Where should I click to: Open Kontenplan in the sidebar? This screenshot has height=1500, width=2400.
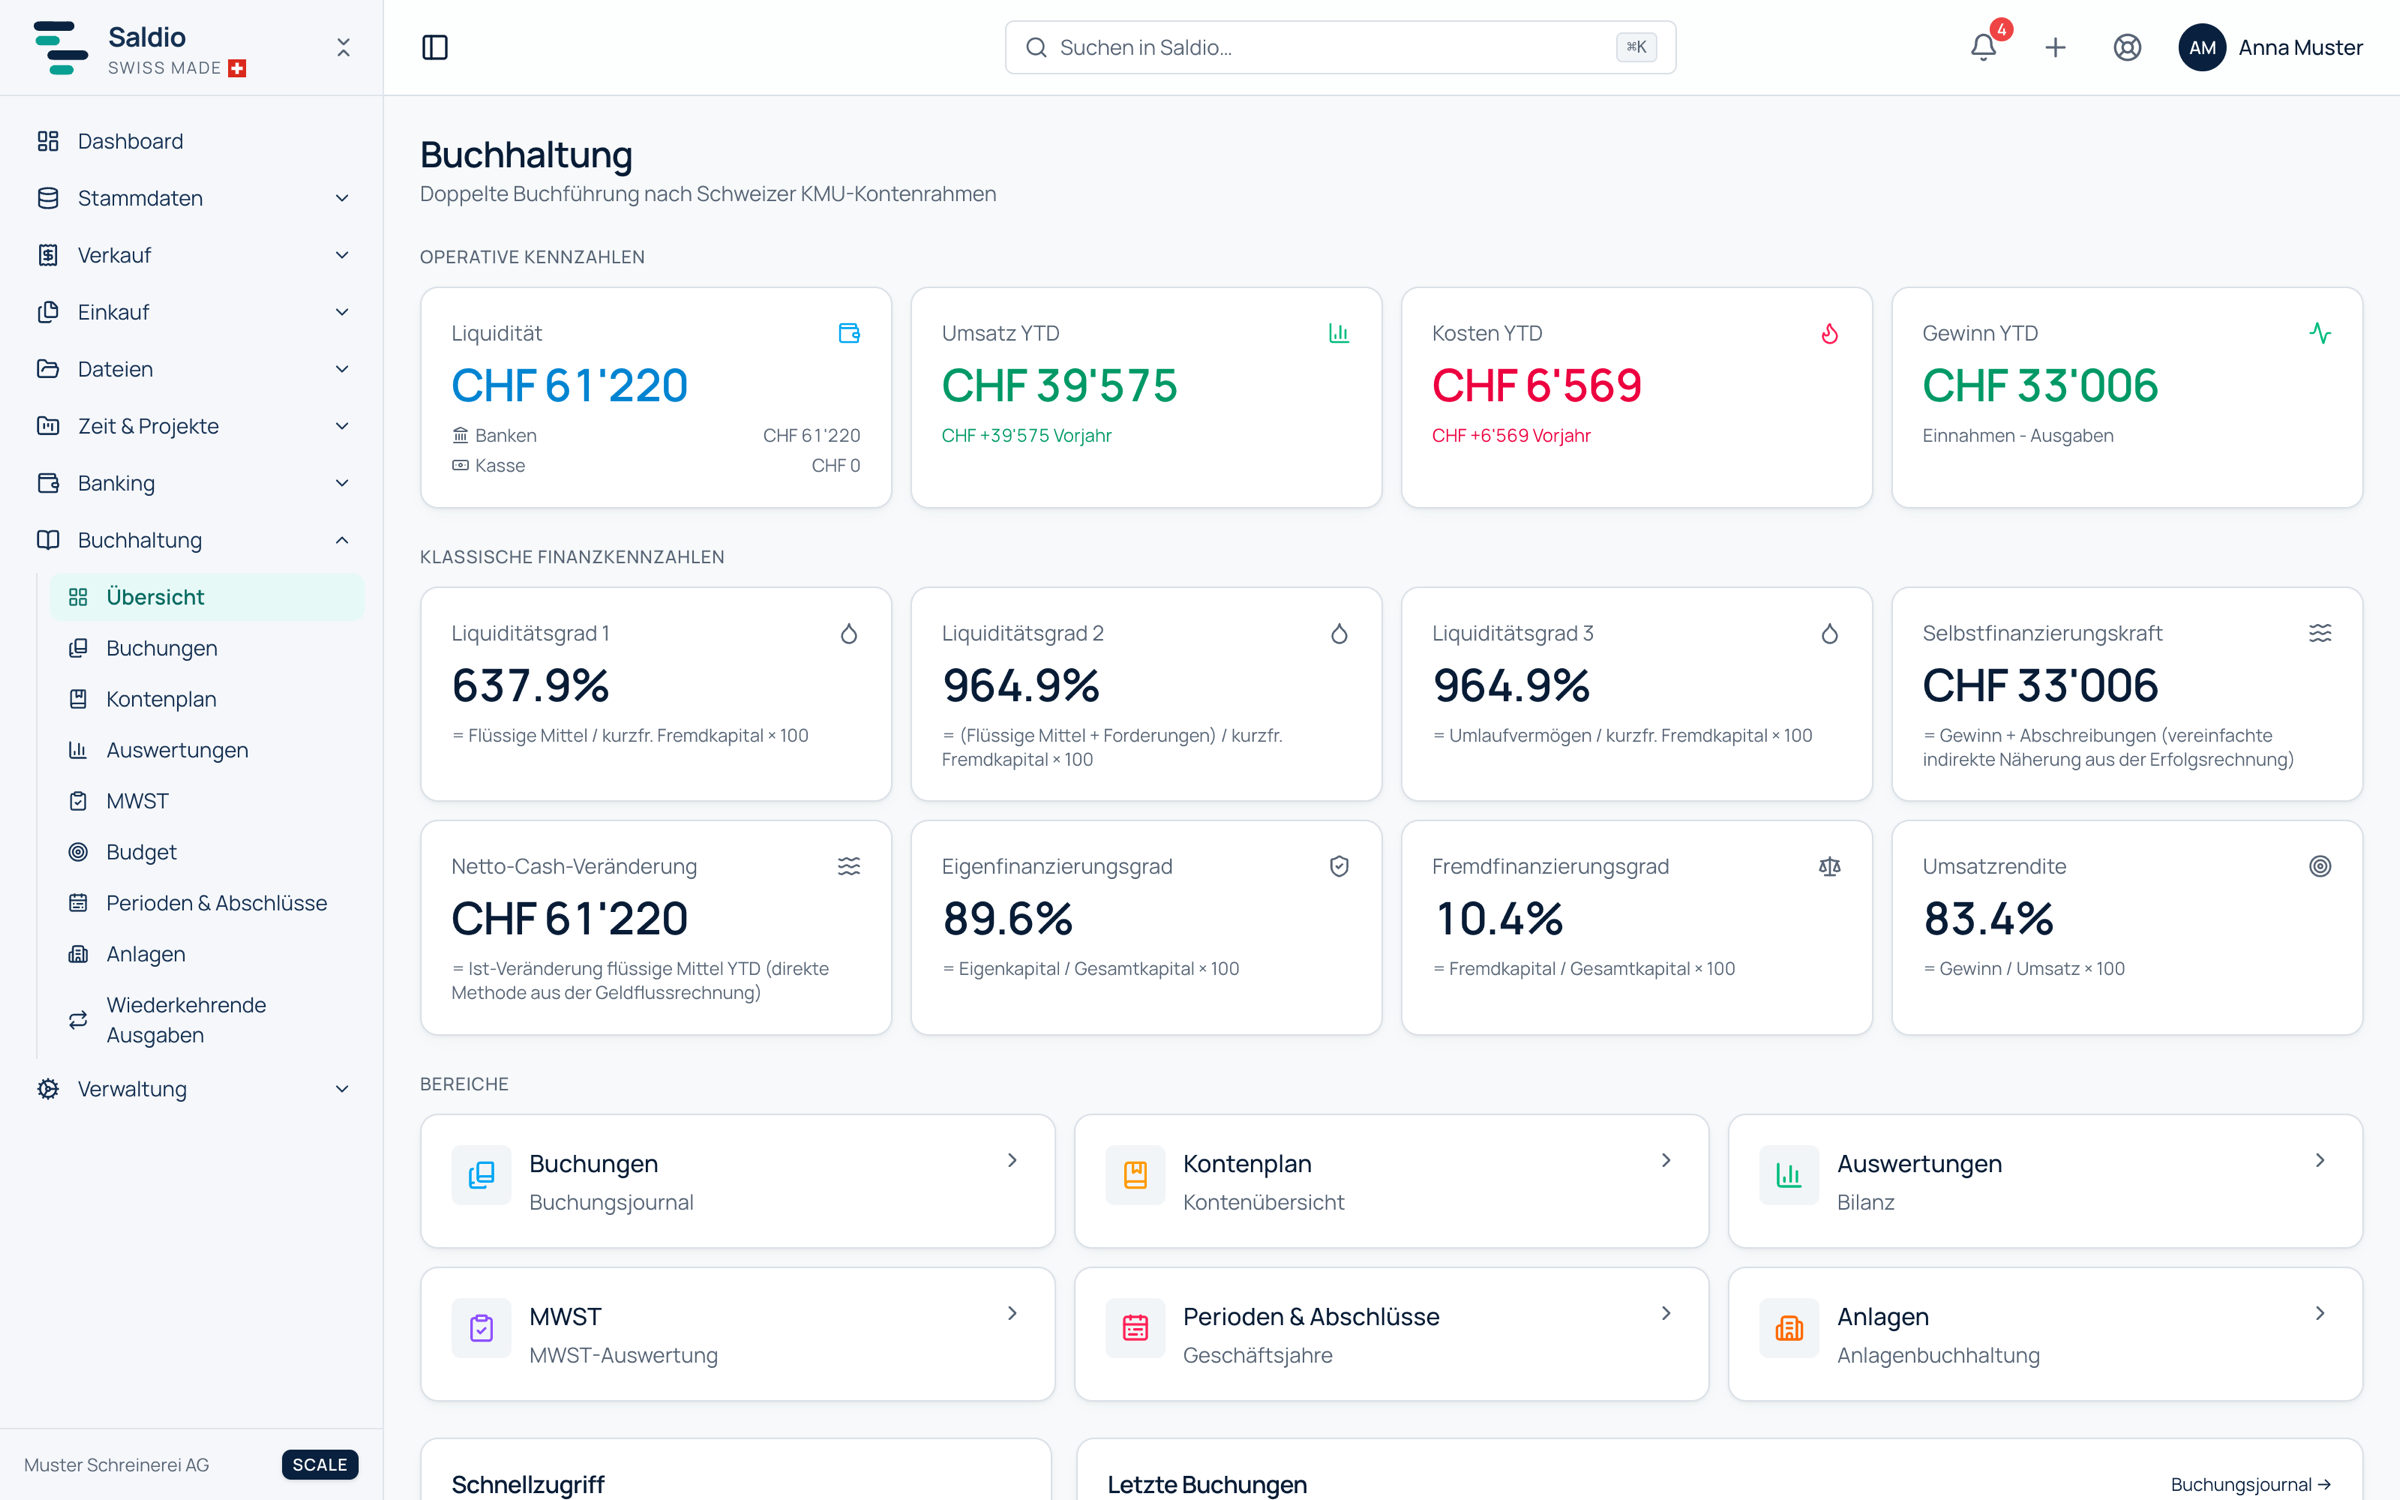206,699
